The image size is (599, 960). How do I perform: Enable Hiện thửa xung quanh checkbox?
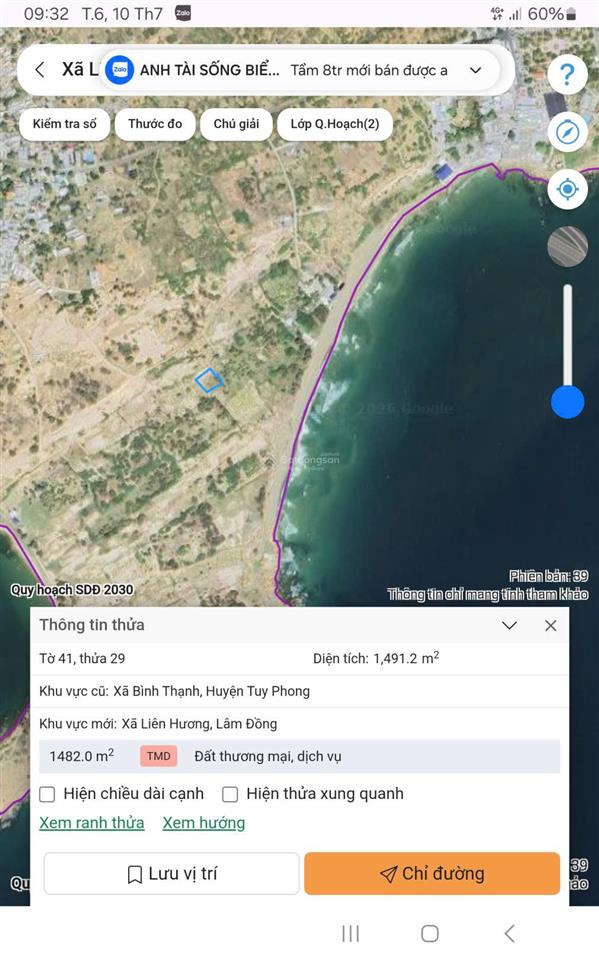point(230,794)
